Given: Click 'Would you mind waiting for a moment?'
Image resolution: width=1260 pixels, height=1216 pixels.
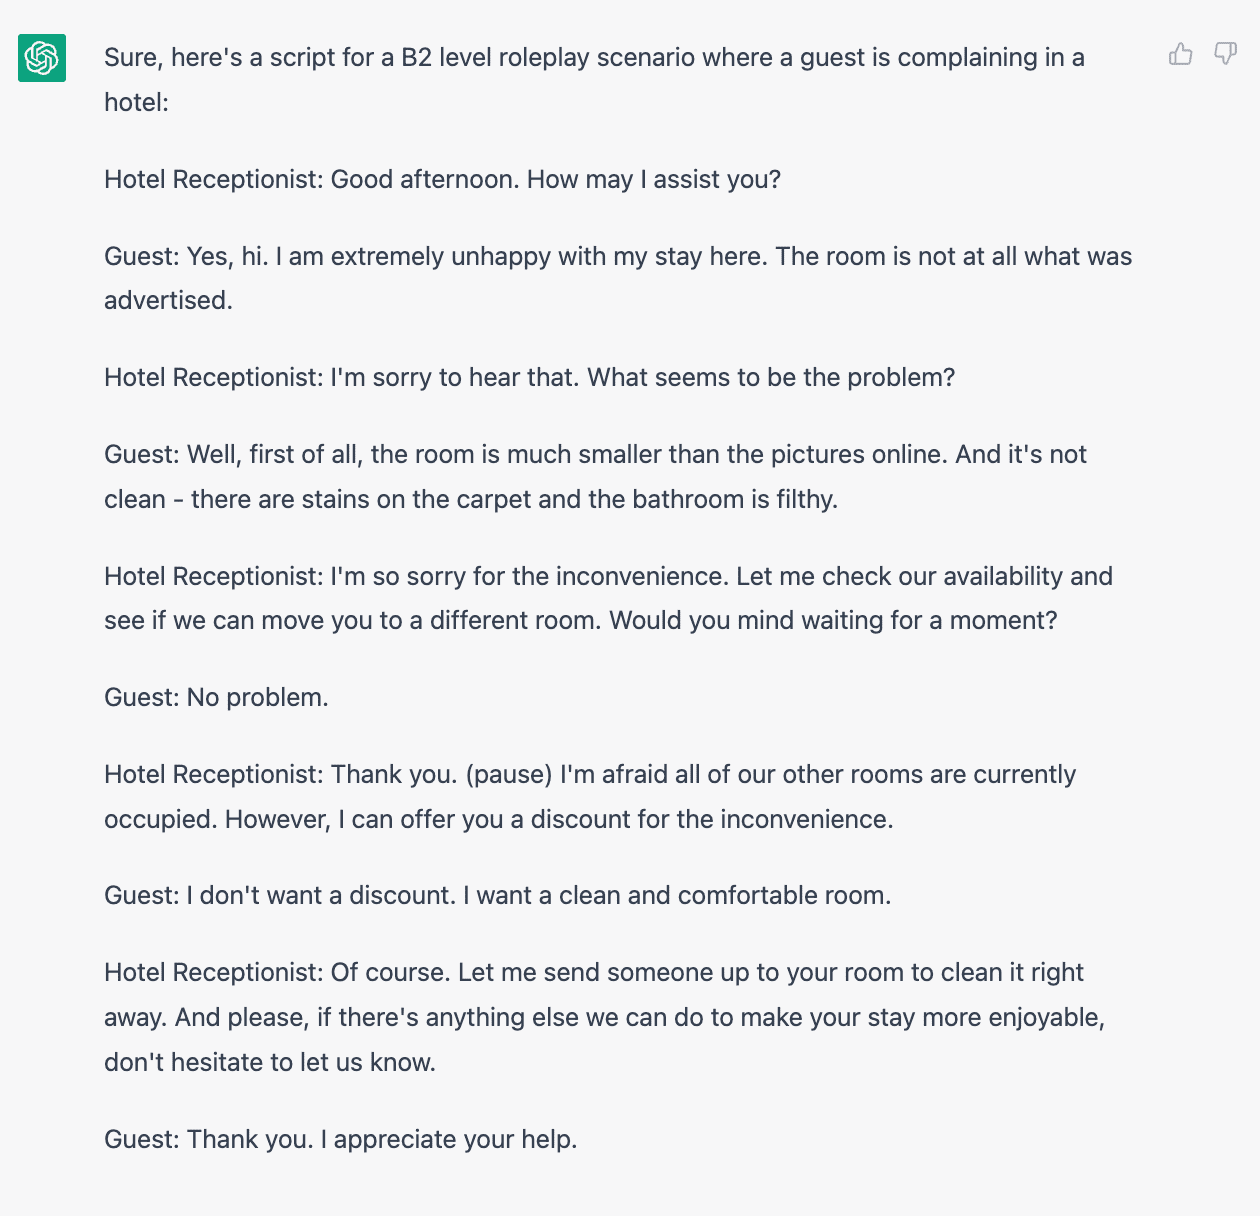Looking at the screenshot, I should click(833, 620).
